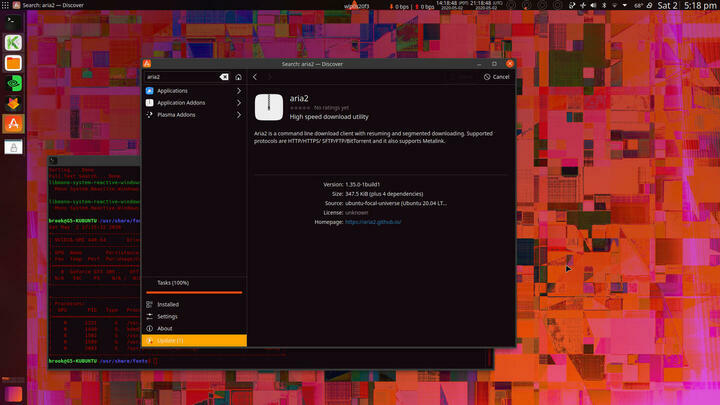This screenshot has width=720, height=405.
Task: Click the pink icon at dock bottom
Action: (x=13, y=394)
